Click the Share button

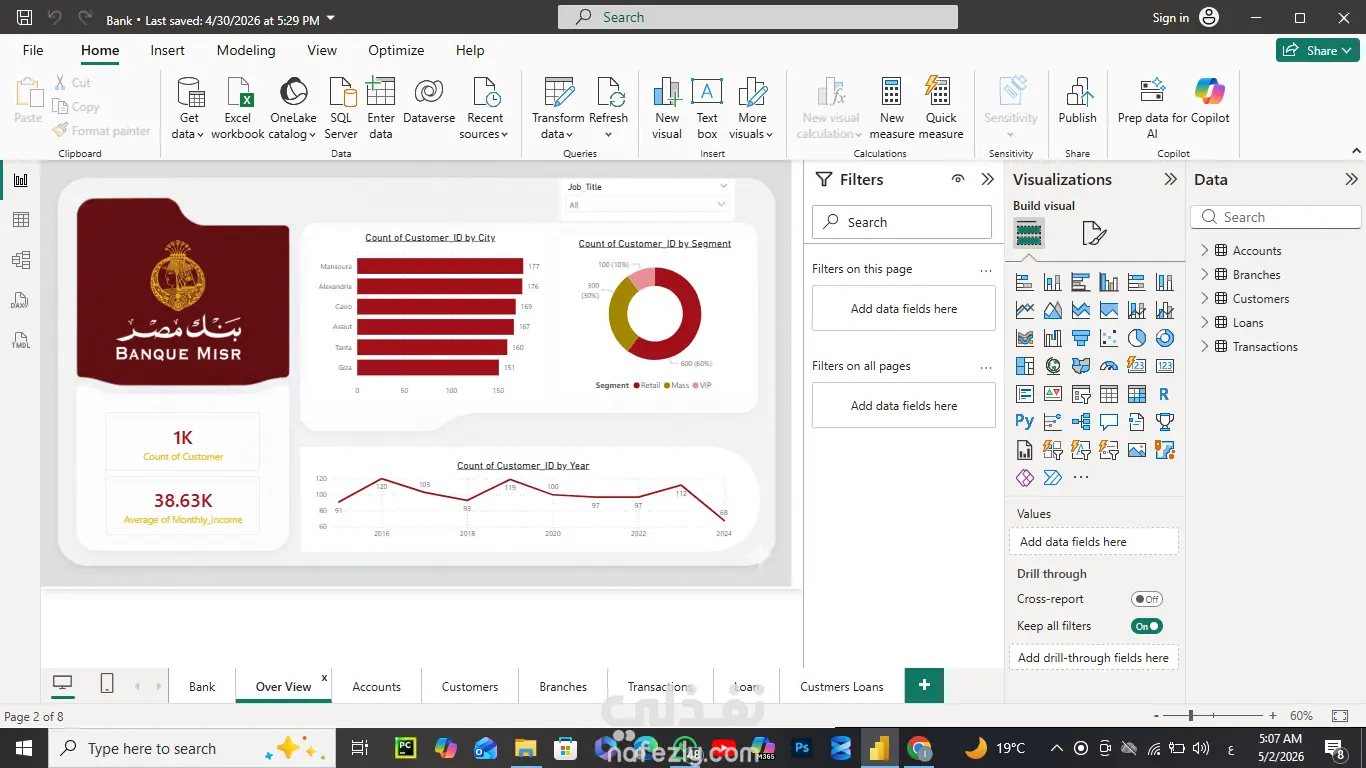(1317, 50)
